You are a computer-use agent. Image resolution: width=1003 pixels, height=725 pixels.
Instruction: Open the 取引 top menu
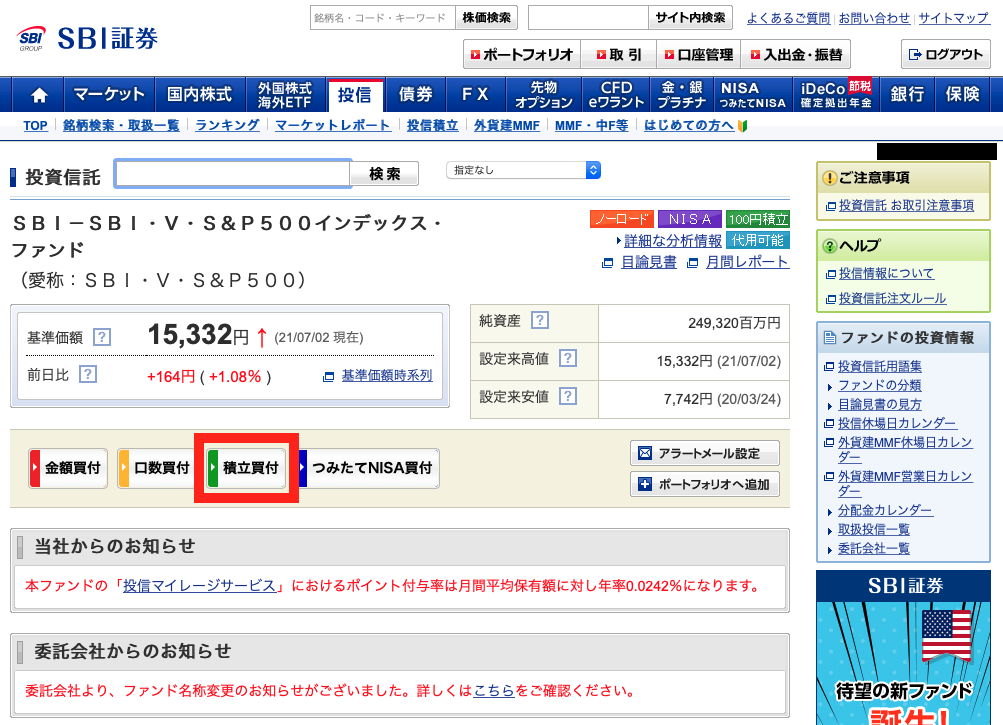pos(619,55)
